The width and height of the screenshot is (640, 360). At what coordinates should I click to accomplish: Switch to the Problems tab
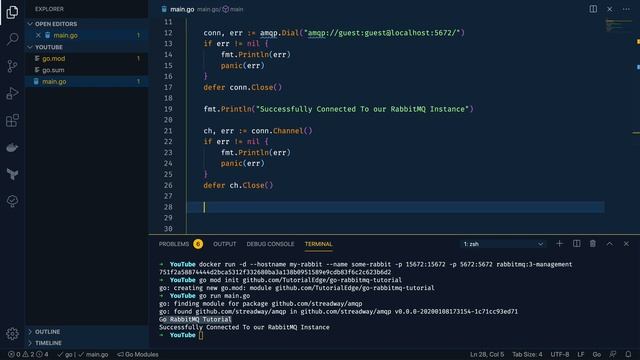174,244
